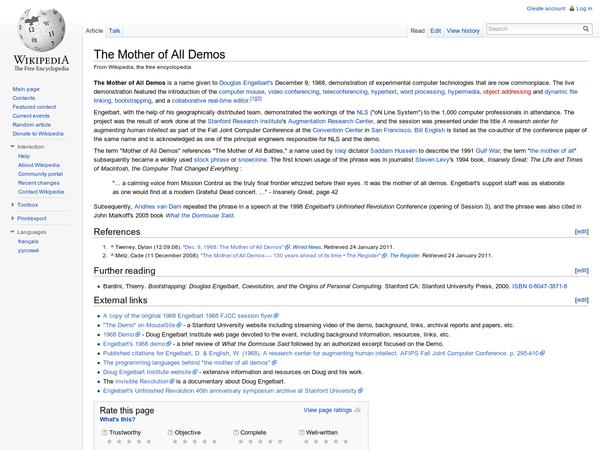Open the snowclone link
The image size is (600, 450).
(252, 160)
